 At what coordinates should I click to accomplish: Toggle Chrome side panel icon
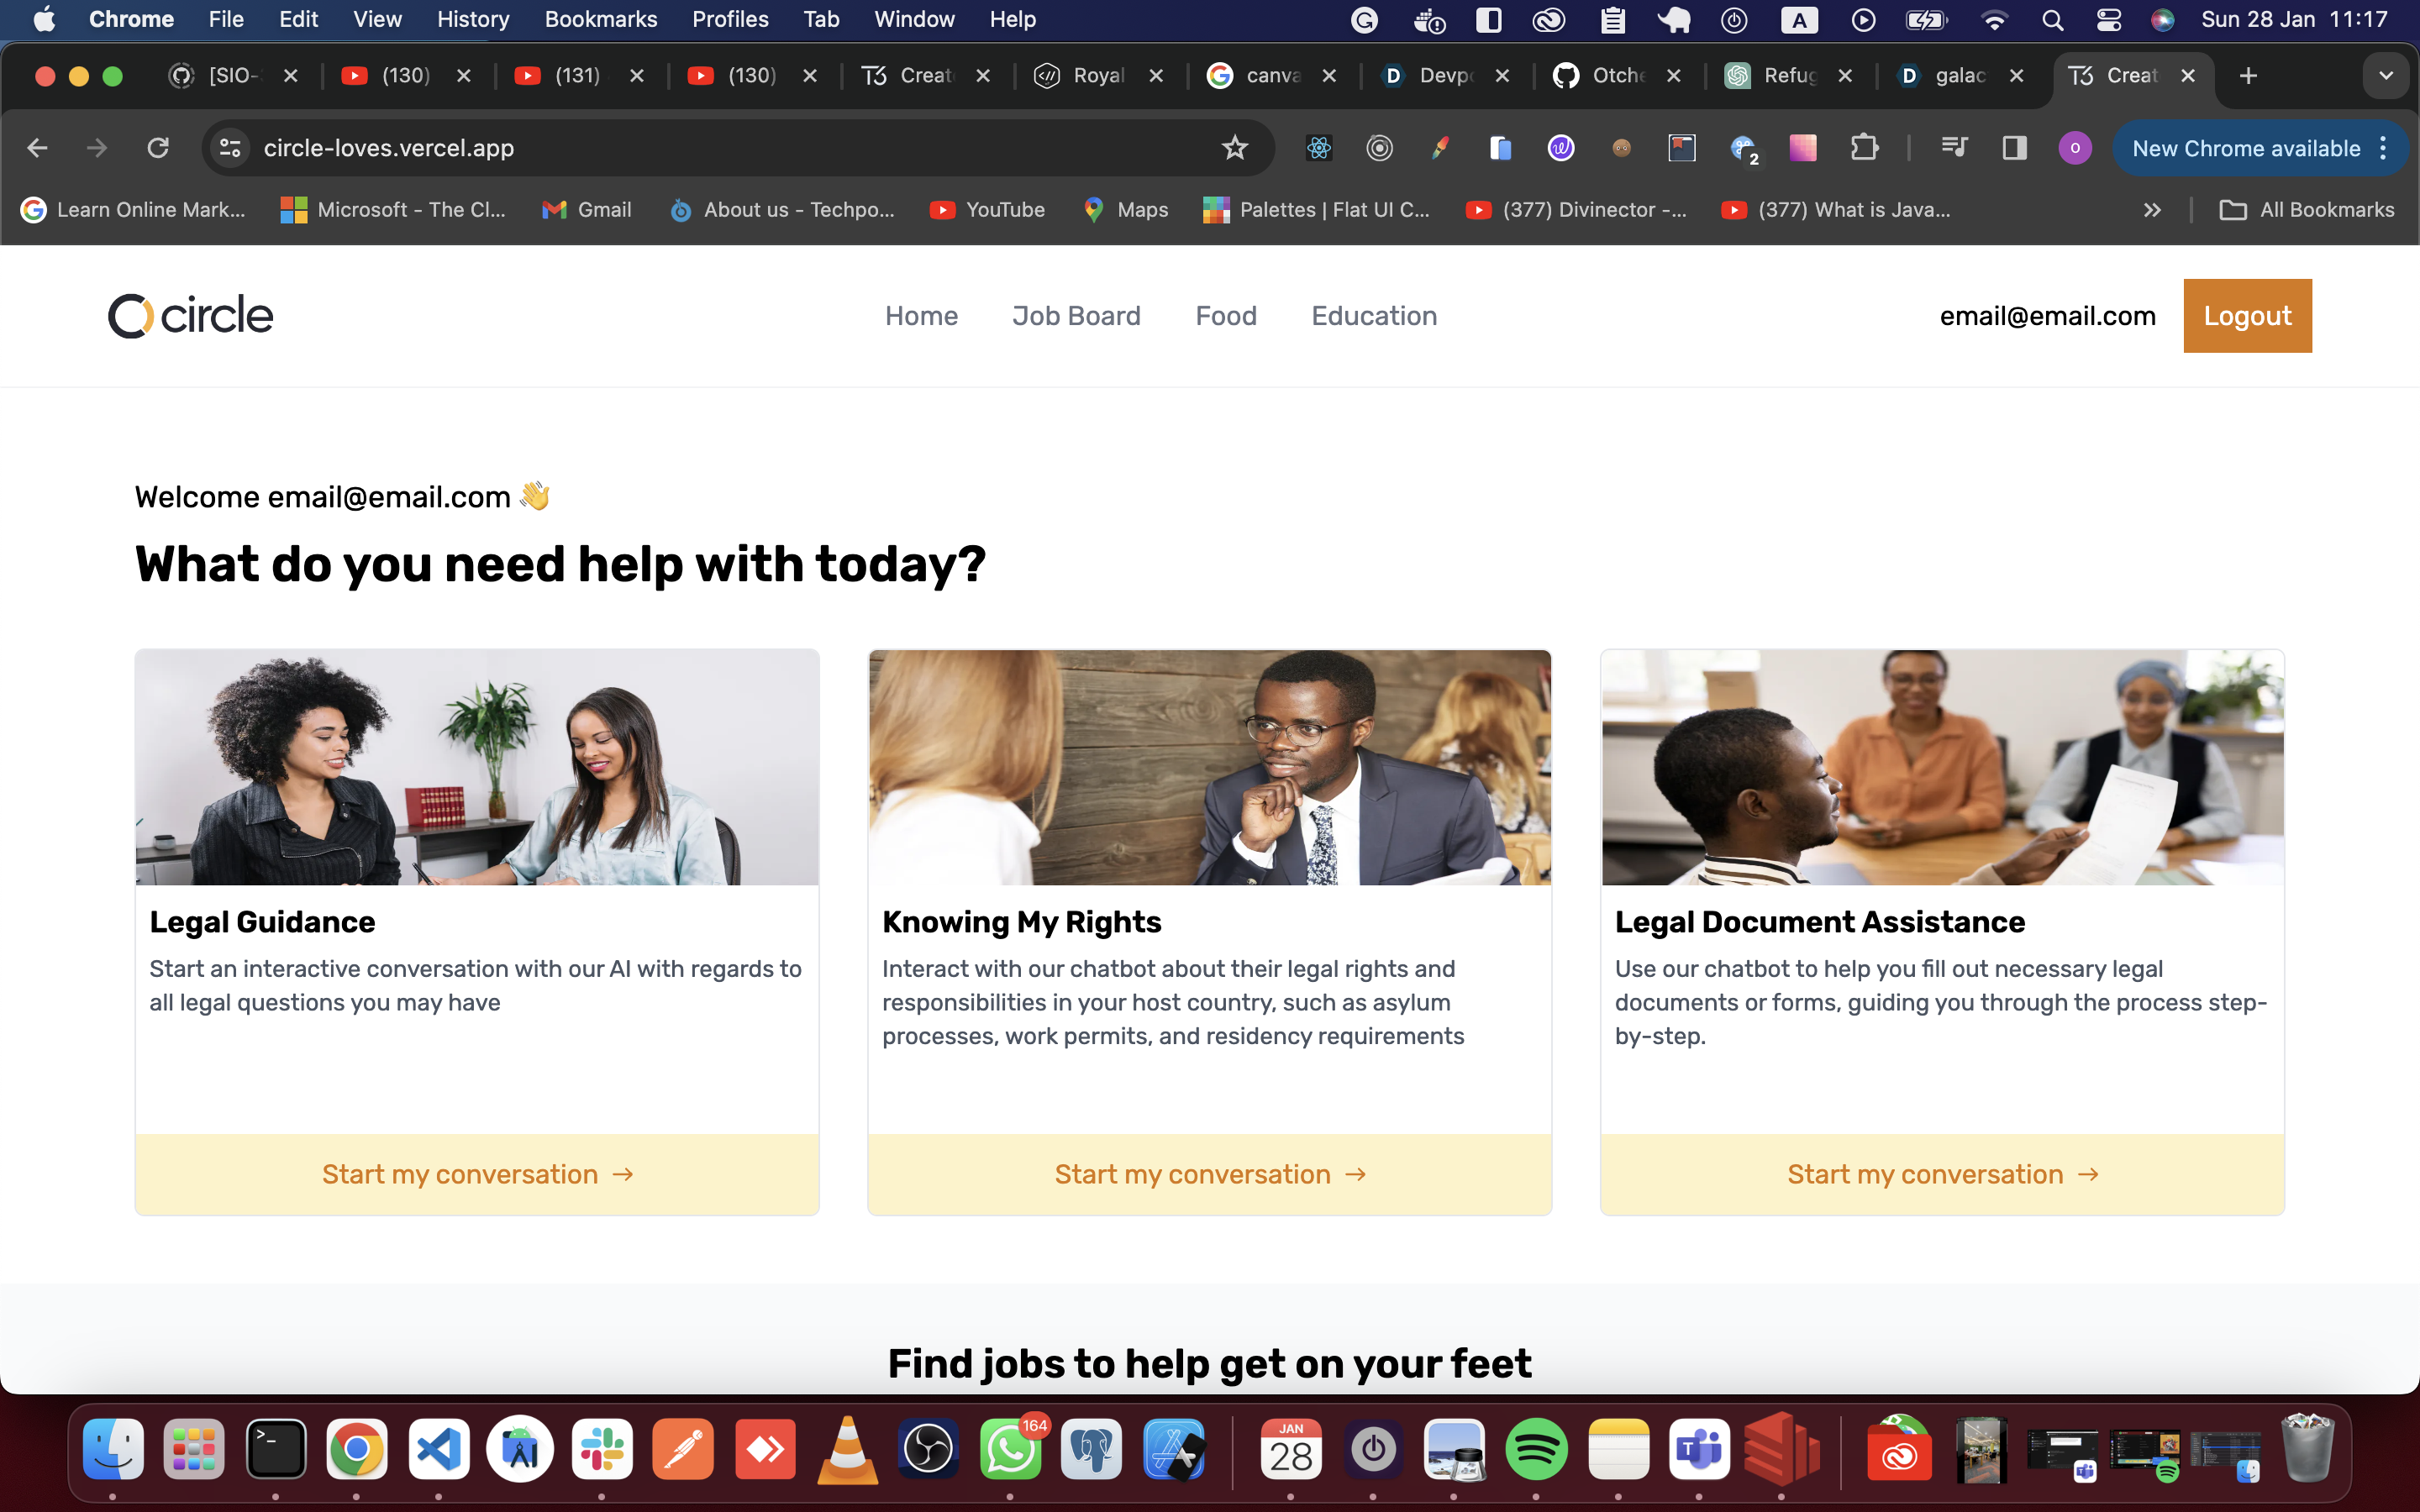click(2014, 148)
